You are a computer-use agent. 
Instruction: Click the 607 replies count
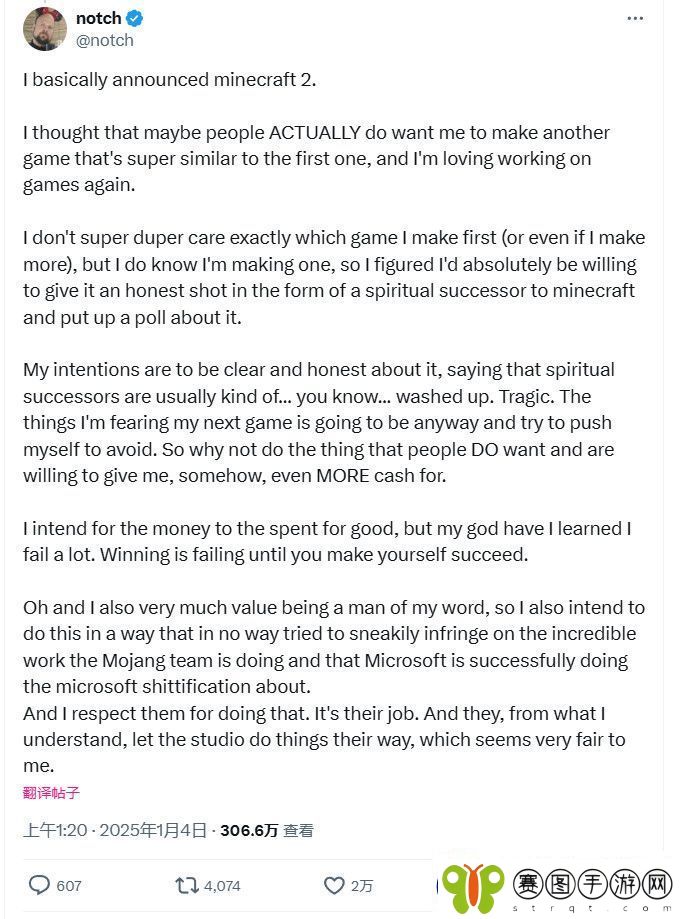69,886
